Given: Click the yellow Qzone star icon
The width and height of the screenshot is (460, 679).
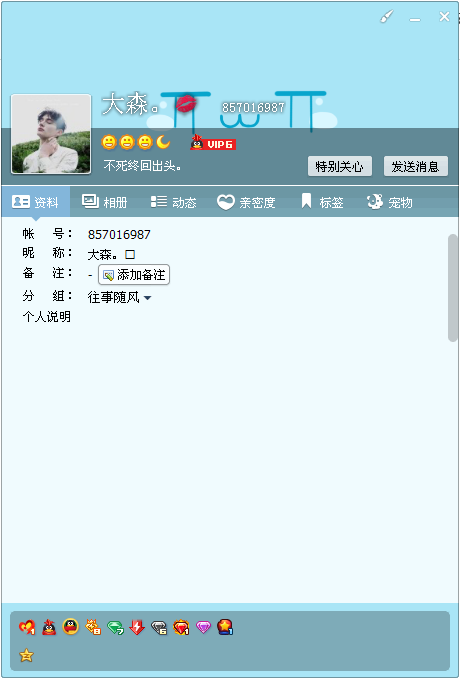Looking at the screenshot, I should 26,655.
